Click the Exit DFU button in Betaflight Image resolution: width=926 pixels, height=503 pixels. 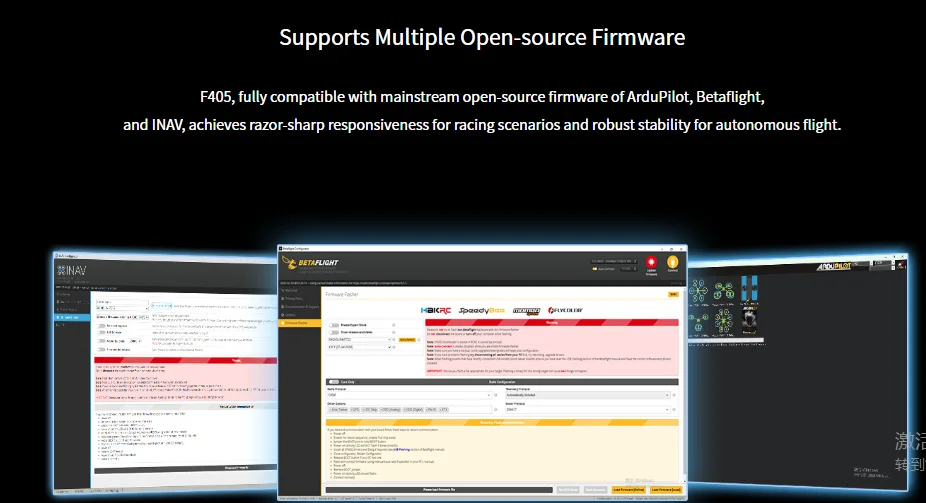(568, 489)
